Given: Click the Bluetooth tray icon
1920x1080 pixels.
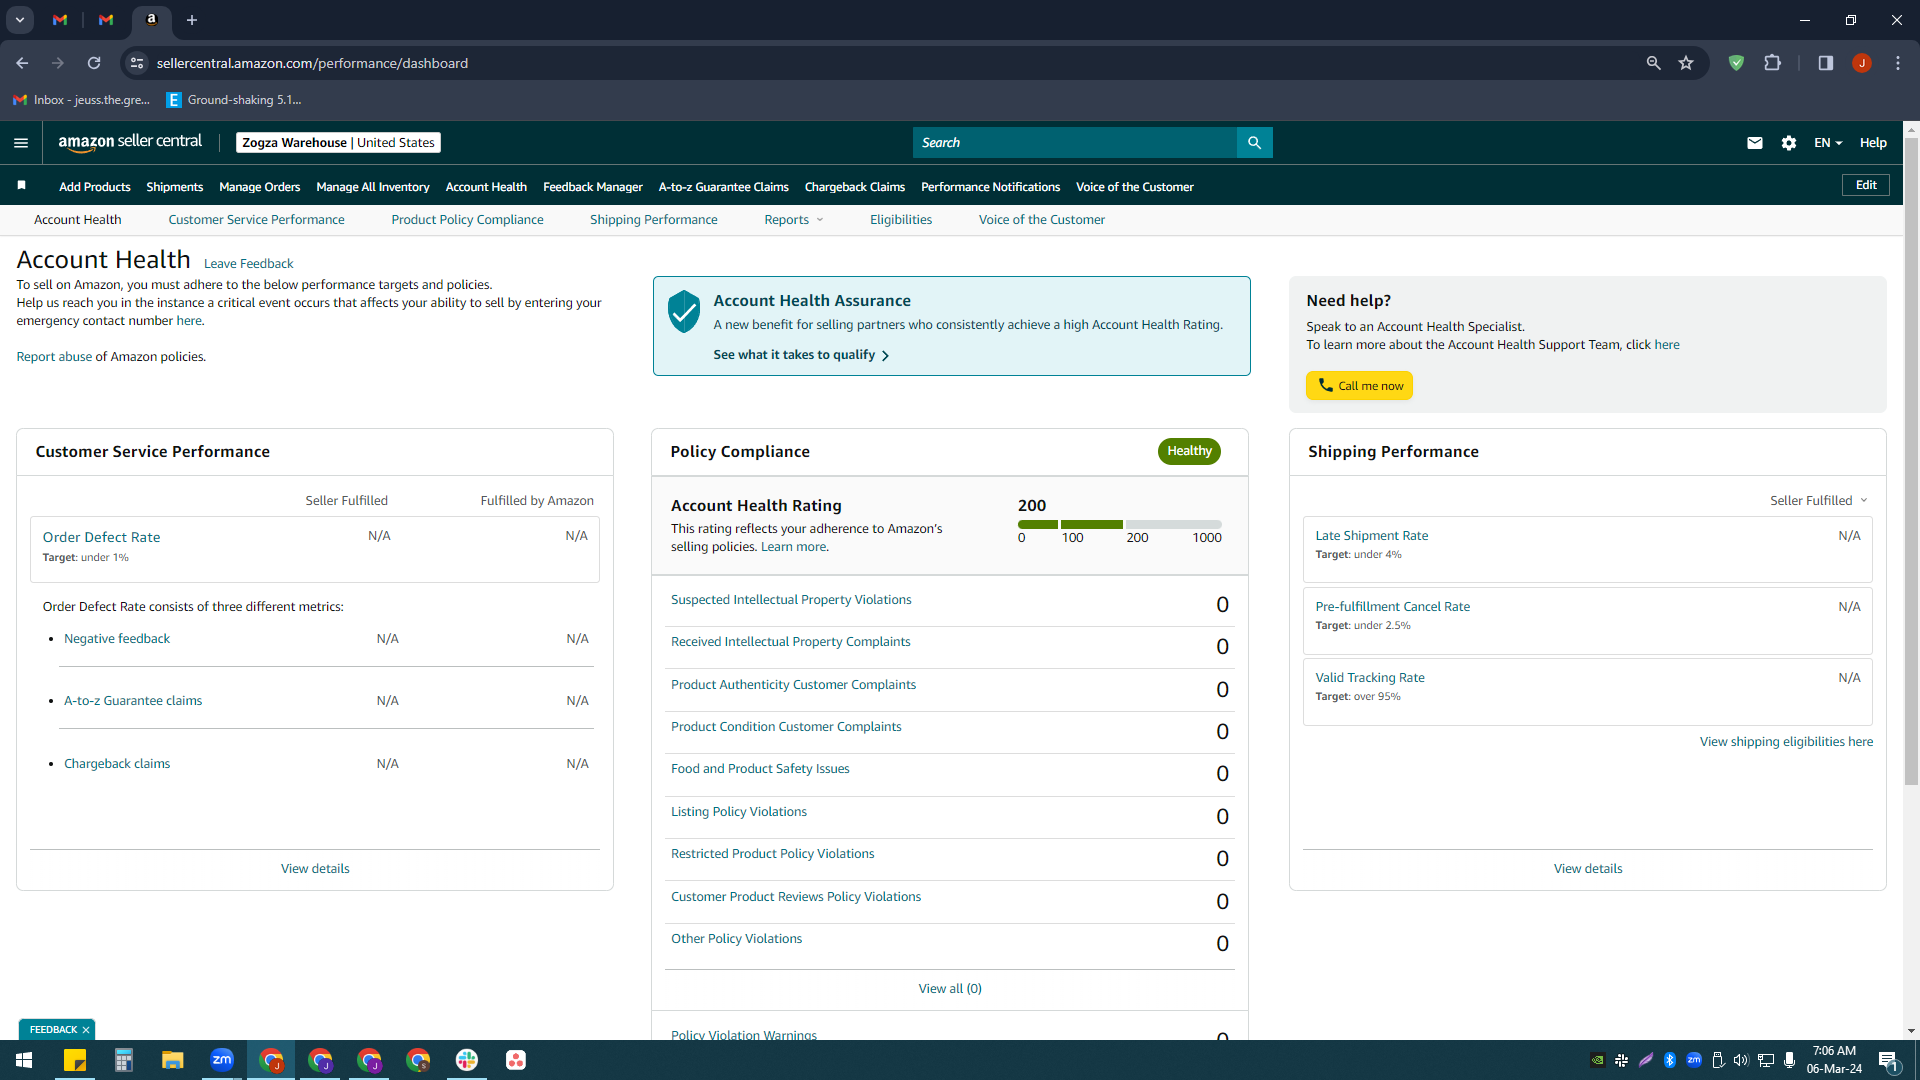Looking at the screenshot, I should click(1669, 1060).
